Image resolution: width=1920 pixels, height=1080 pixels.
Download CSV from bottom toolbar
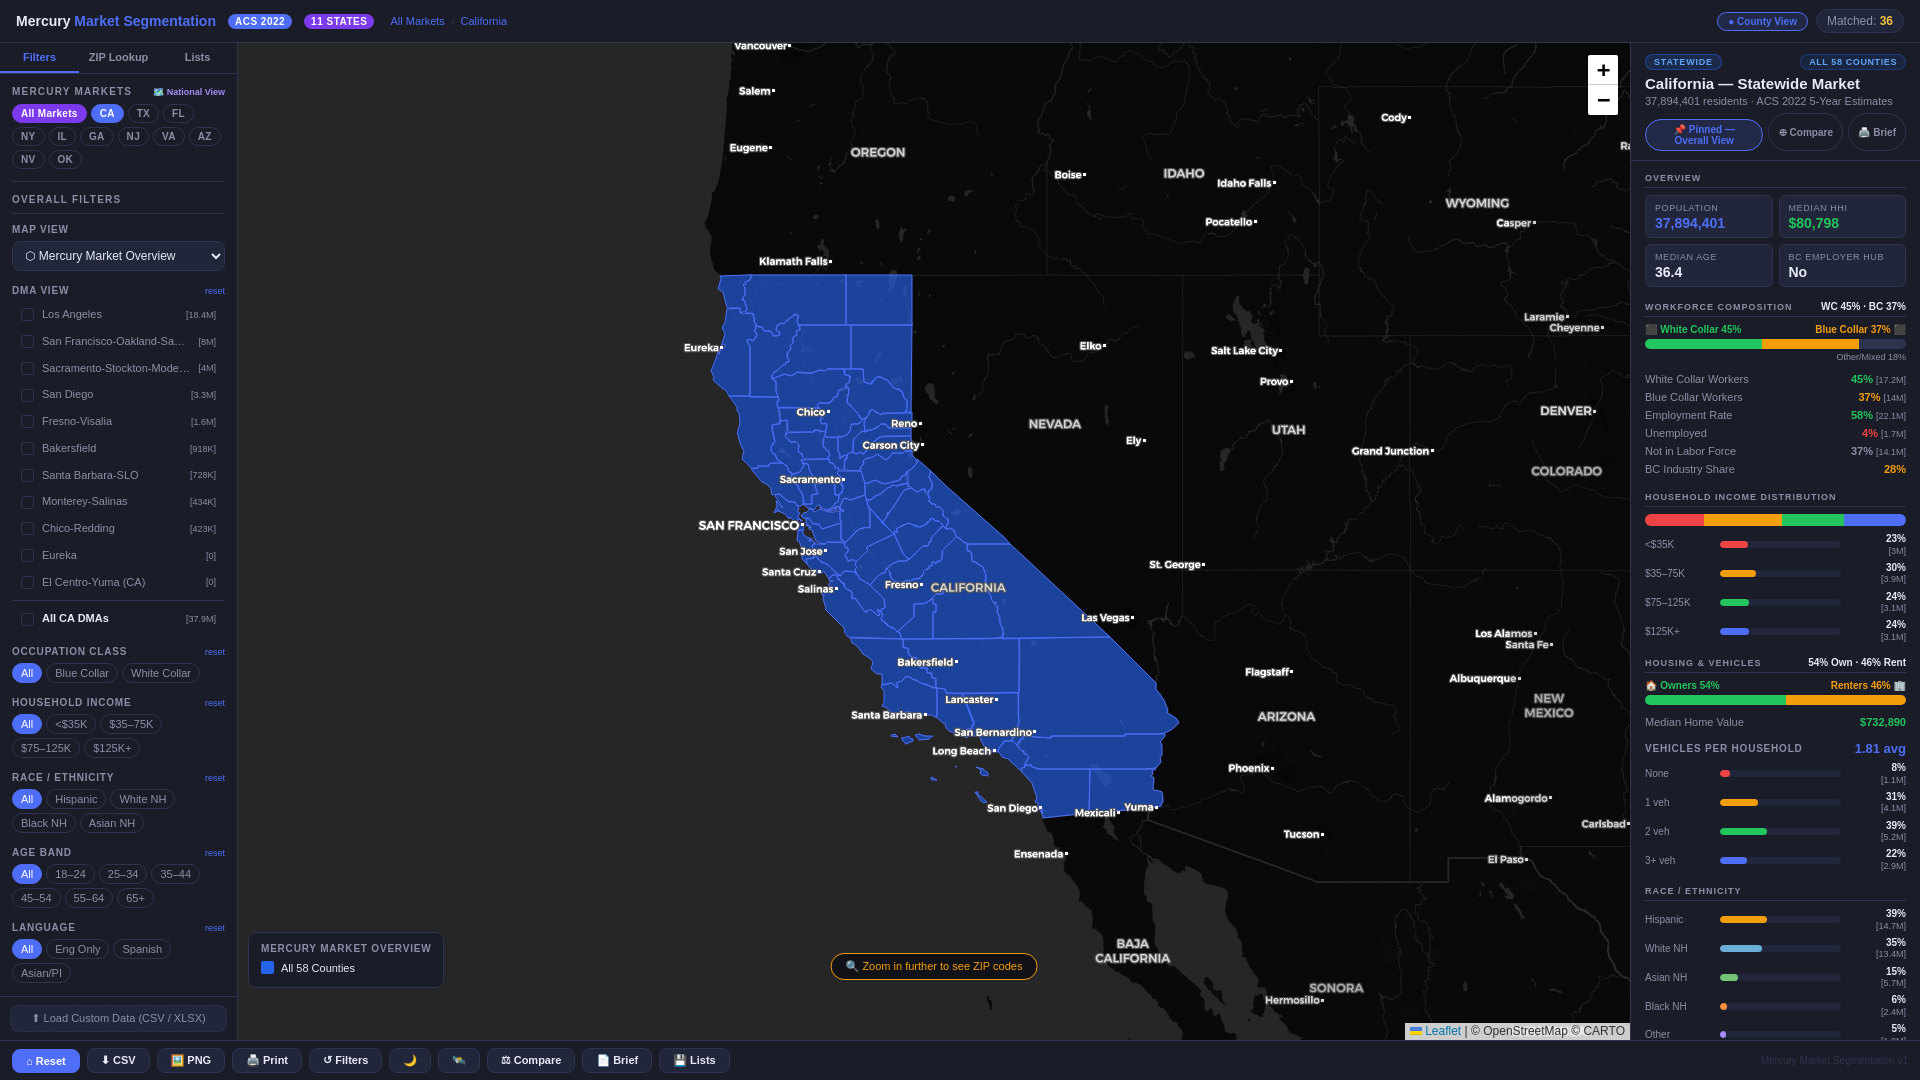click(x=118, y=1061)
